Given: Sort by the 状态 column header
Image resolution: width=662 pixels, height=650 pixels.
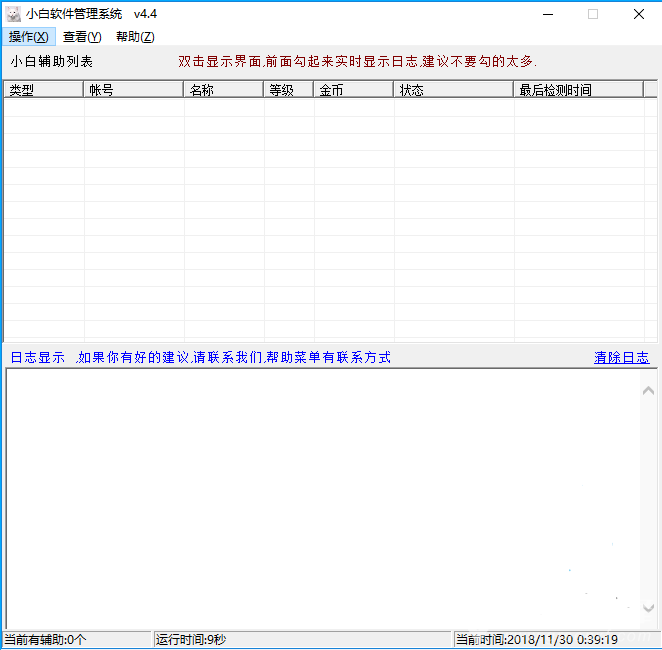Looking at the screenshot, I should [x=454, y=90].
